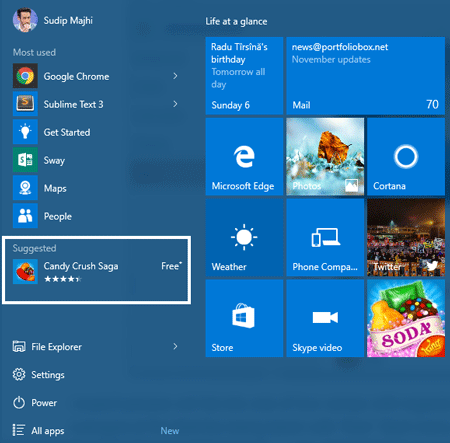Open the Twitter tile

tap(406, 237)
